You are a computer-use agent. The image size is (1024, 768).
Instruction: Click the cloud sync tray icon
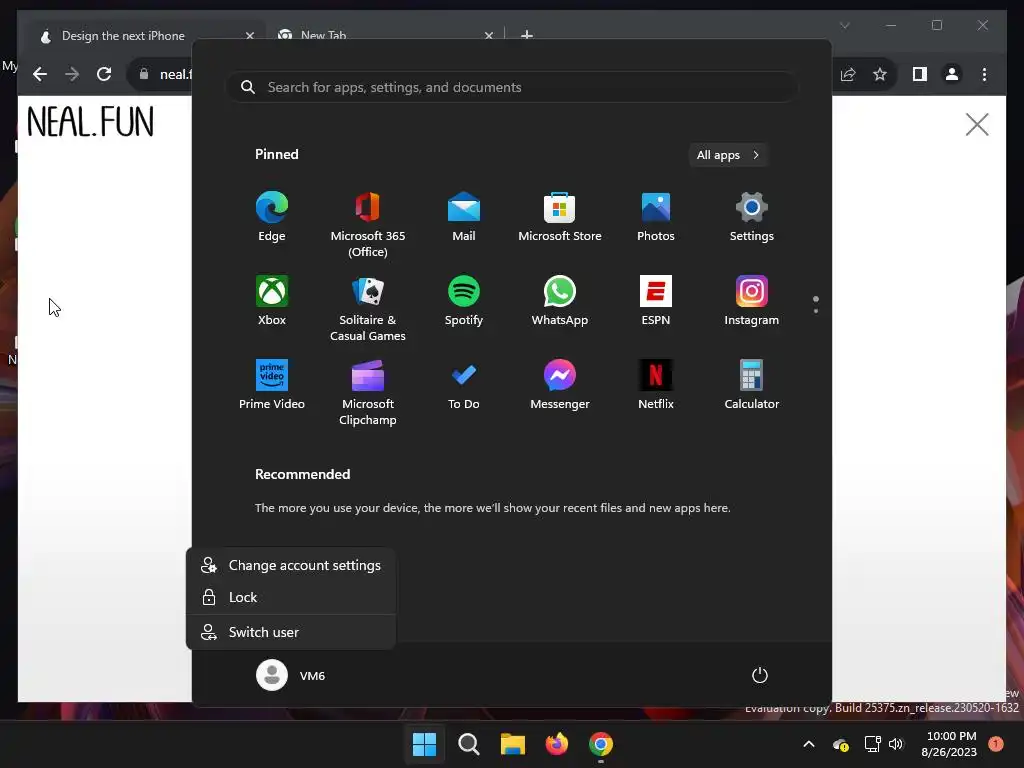tap(840, 744)
